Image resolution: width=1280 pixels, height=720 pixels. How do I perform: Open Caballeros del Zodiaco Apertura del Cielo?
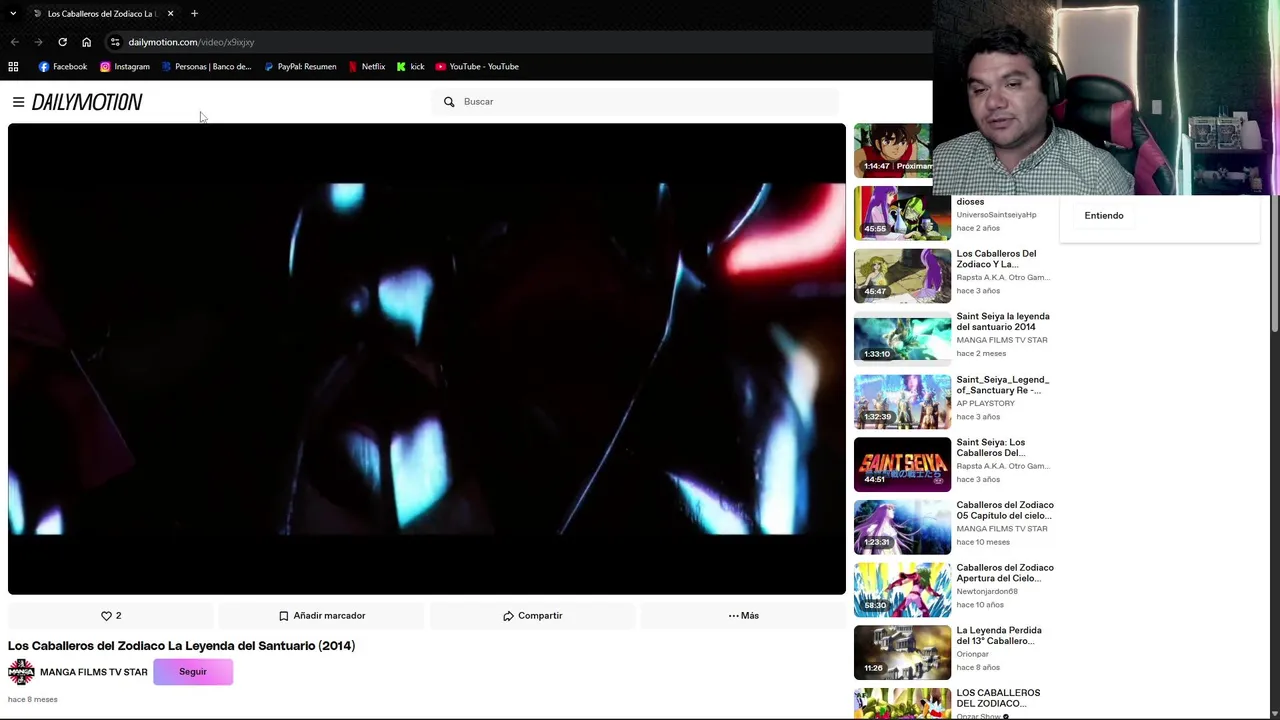point(1005,573)
